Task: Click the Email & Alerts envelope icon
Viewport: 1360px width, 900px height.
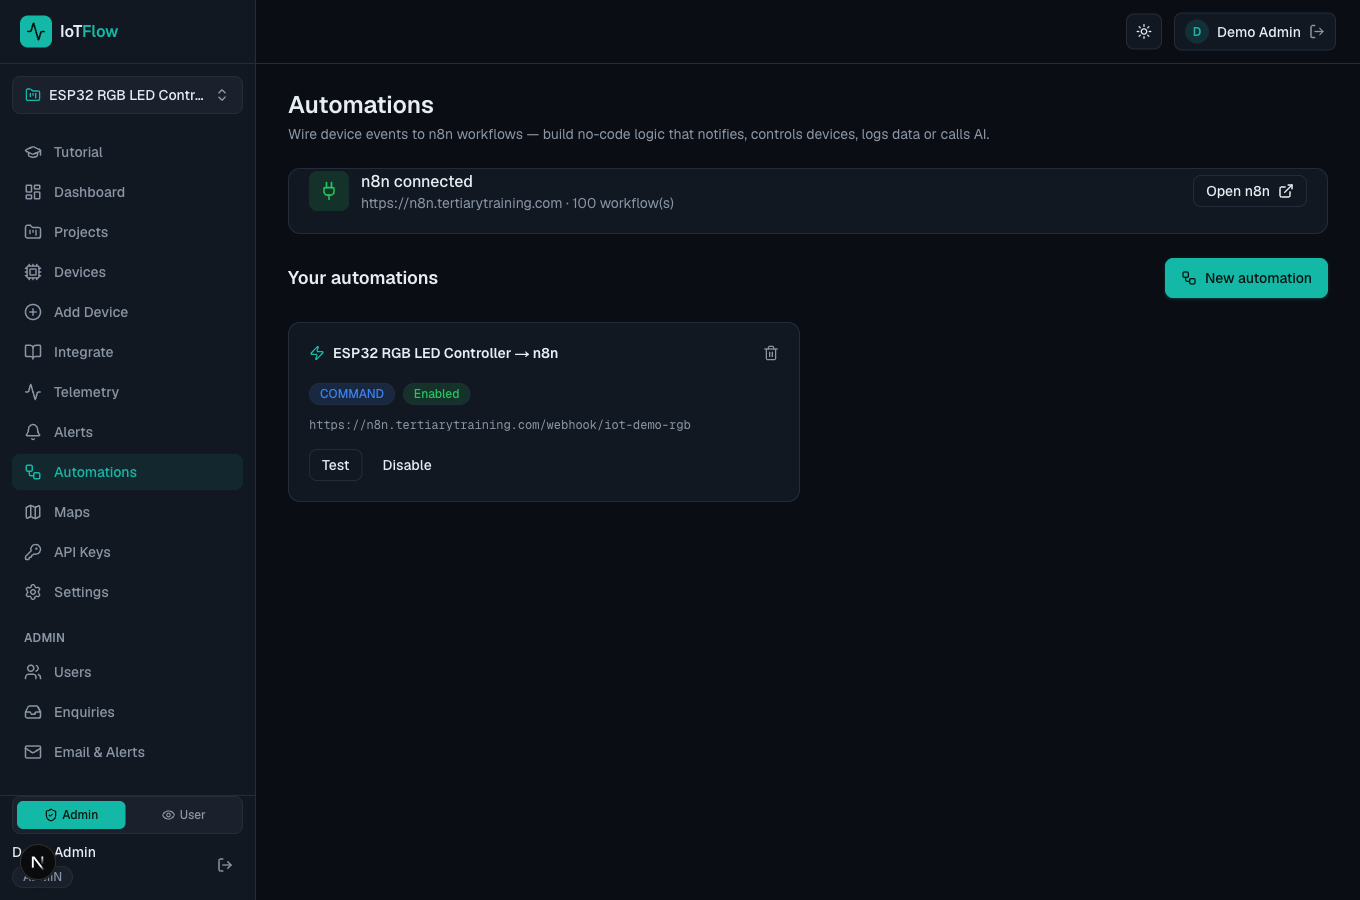Action: (x=33, y=752)
